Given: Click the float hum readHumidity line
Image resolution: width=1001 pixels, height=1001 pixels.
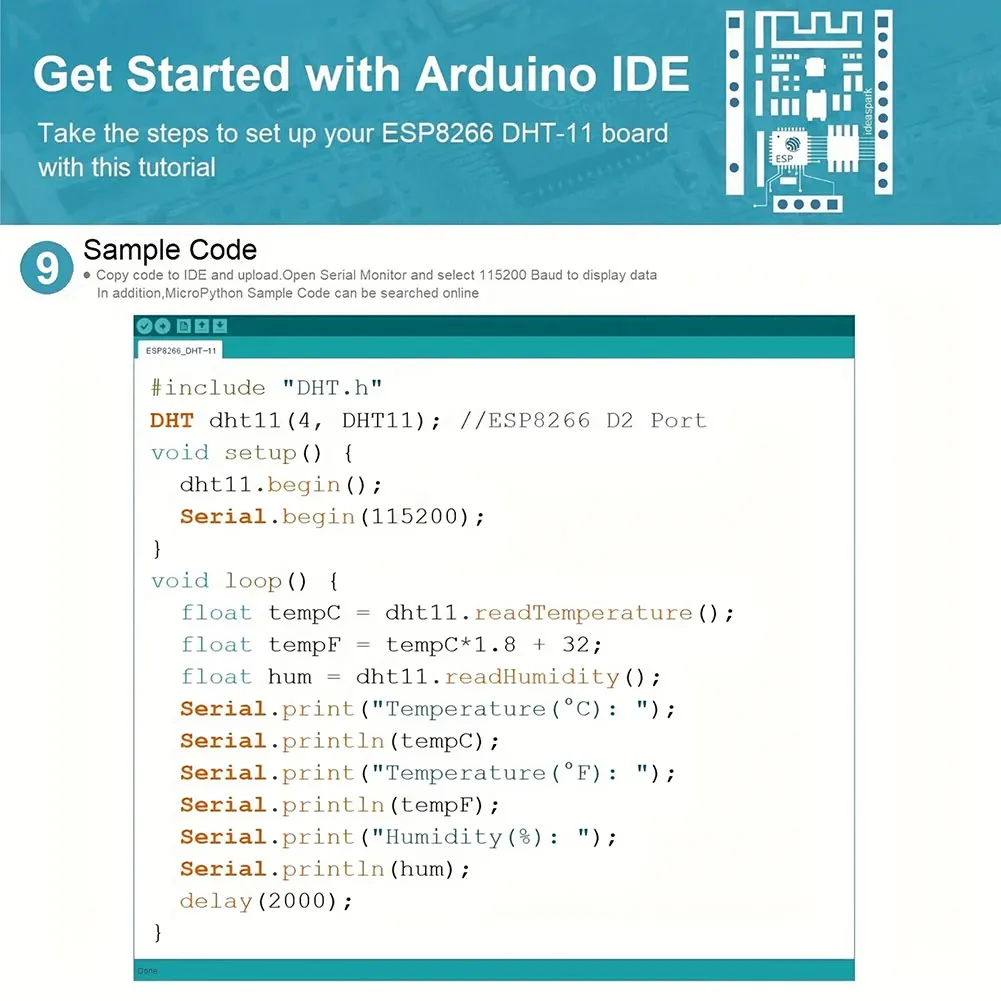Looking at the screenshot, I should pyautogui.click(x=421, y=677).
